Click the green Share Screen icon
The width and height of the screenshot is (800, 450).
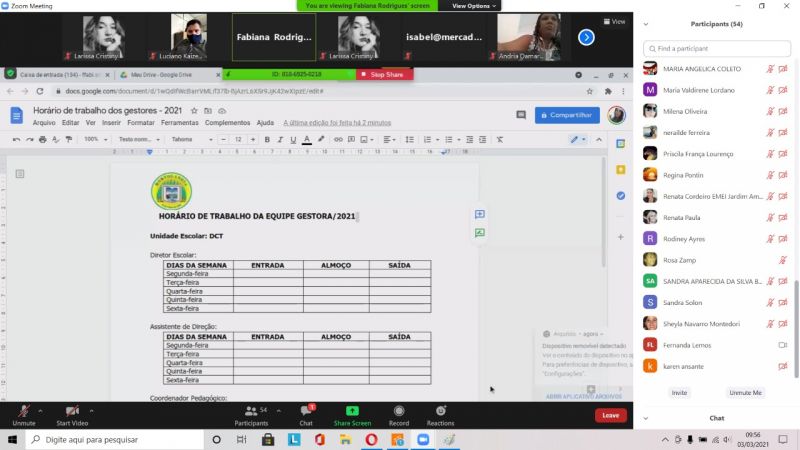click(x=353, y=411)
